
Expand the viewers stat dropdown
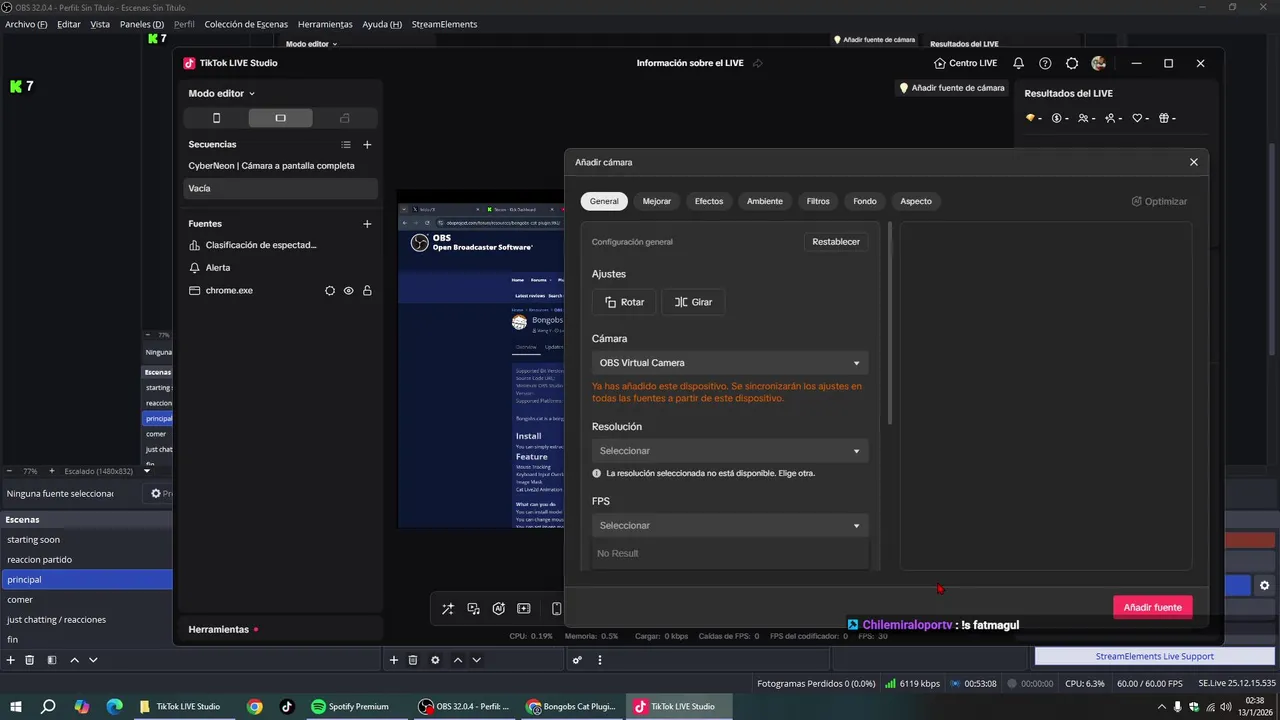coord(1087,118)
